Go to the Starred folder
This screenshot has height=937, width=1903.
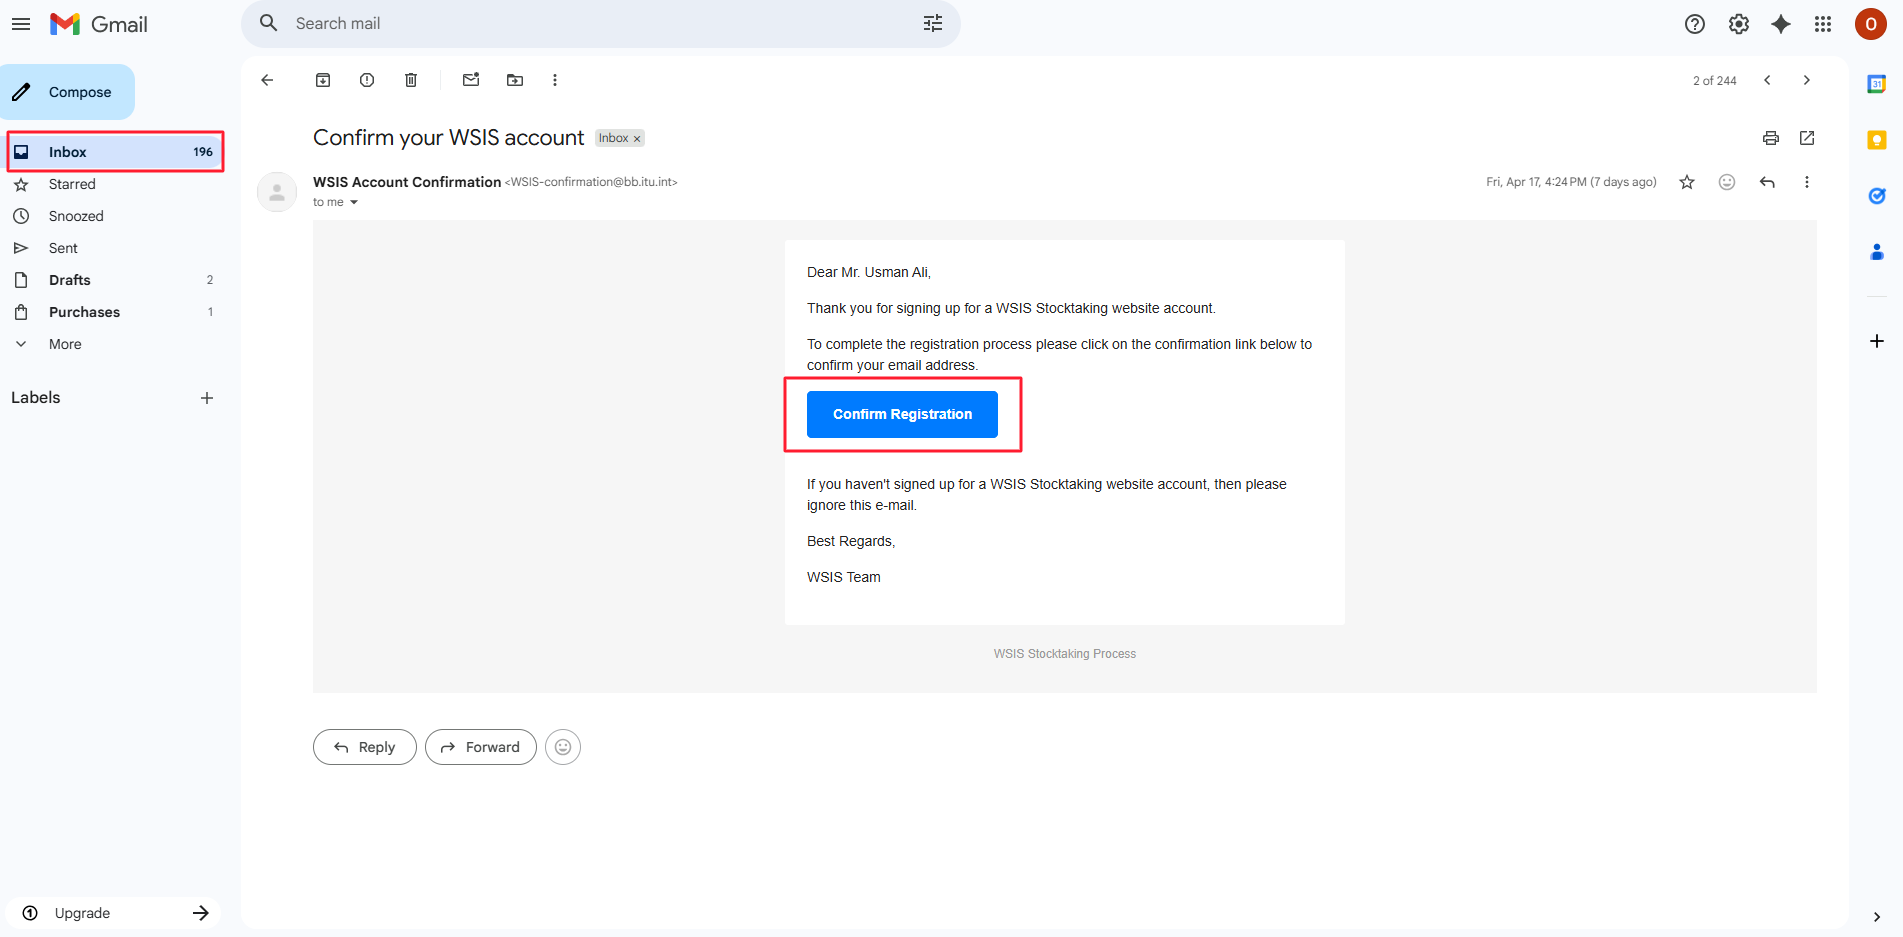click(x=72, y=184)
